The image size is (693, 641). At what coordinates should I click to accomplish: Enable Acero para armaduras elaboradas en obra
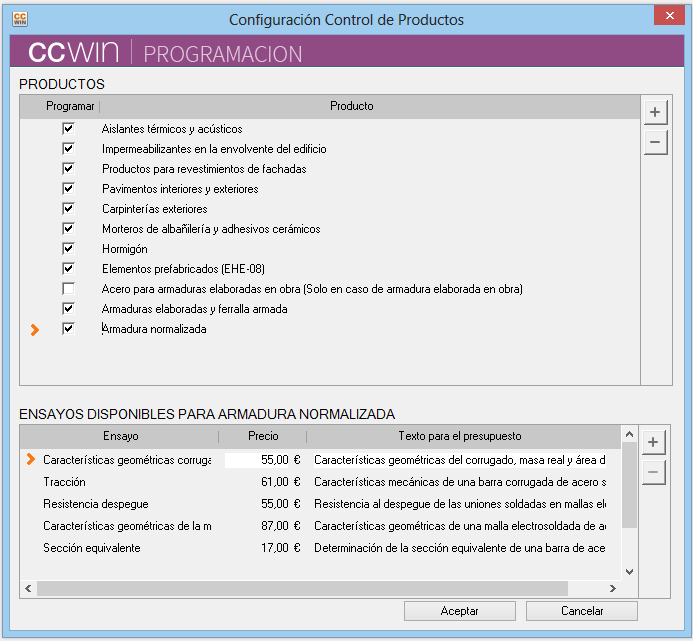[x=68, y=289]
